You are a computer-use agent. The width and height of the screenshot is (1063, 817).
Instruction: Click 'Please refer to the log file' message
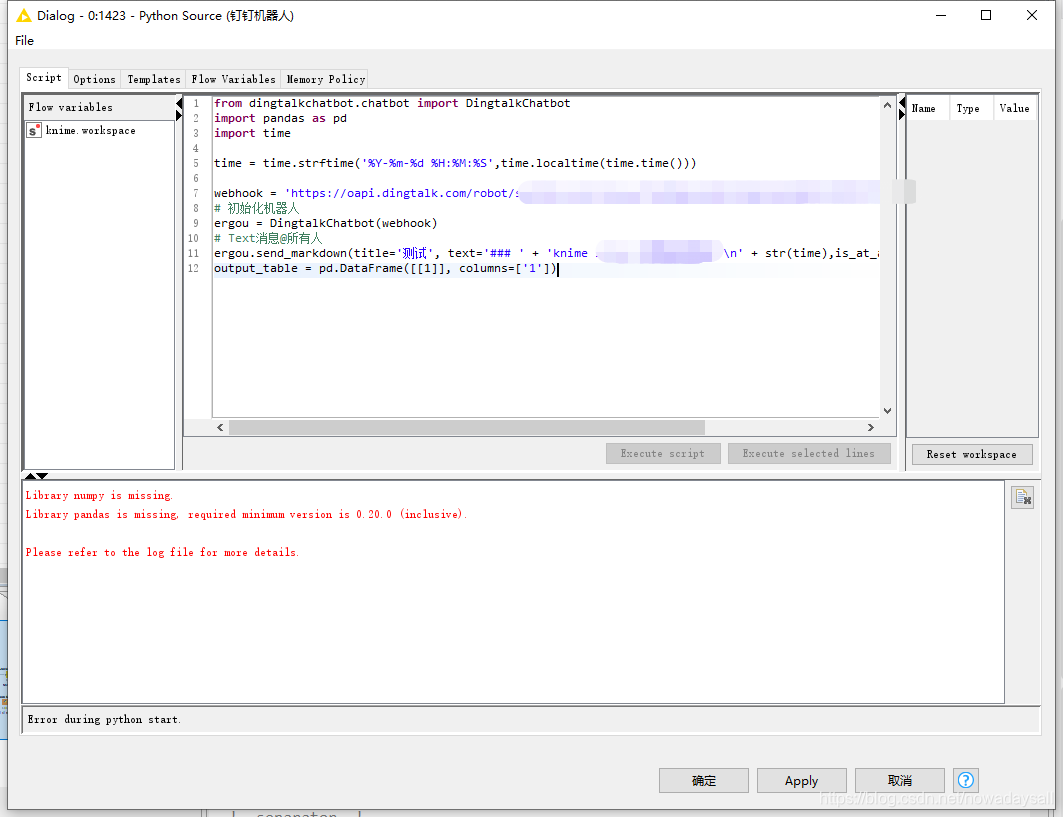162,553
